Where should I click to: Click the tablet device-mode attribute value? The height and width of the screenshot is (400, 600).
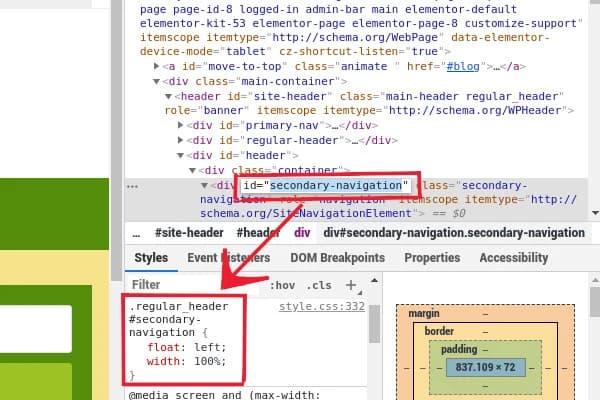[246, 51]
